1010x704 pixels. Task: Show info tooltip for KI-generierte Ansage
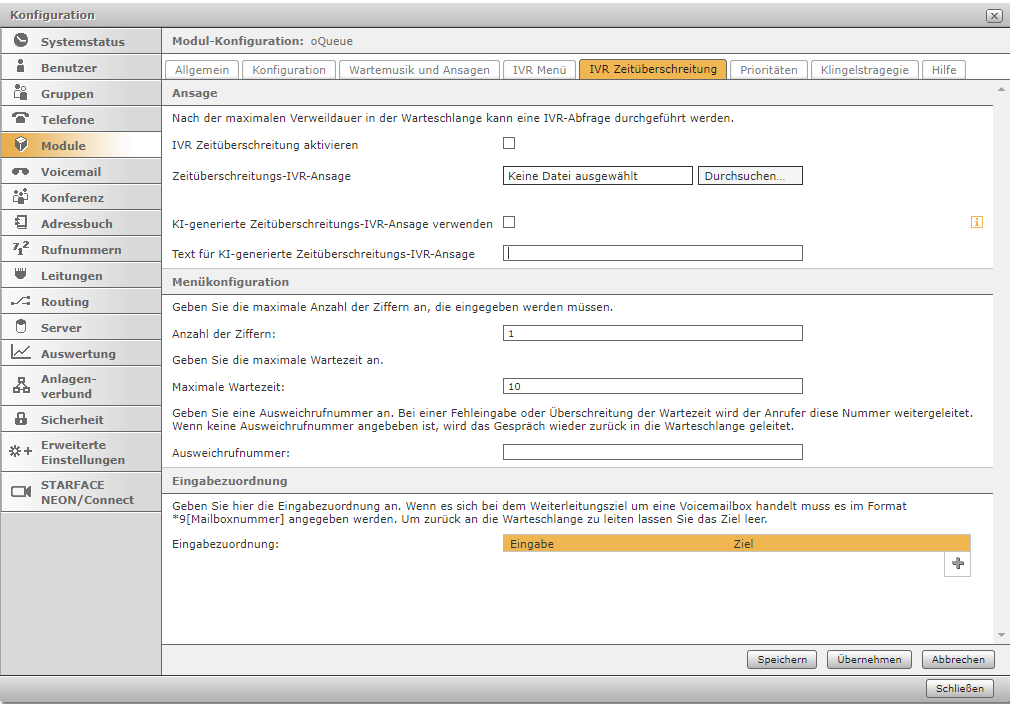977,222
